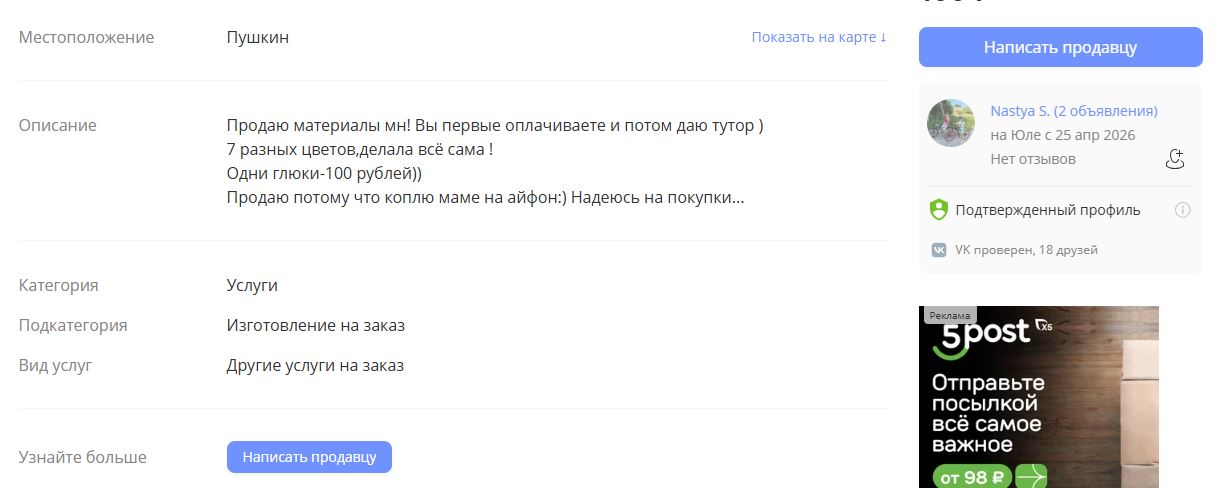
Task: Click the VK logo icon
Action: [939, 250]
